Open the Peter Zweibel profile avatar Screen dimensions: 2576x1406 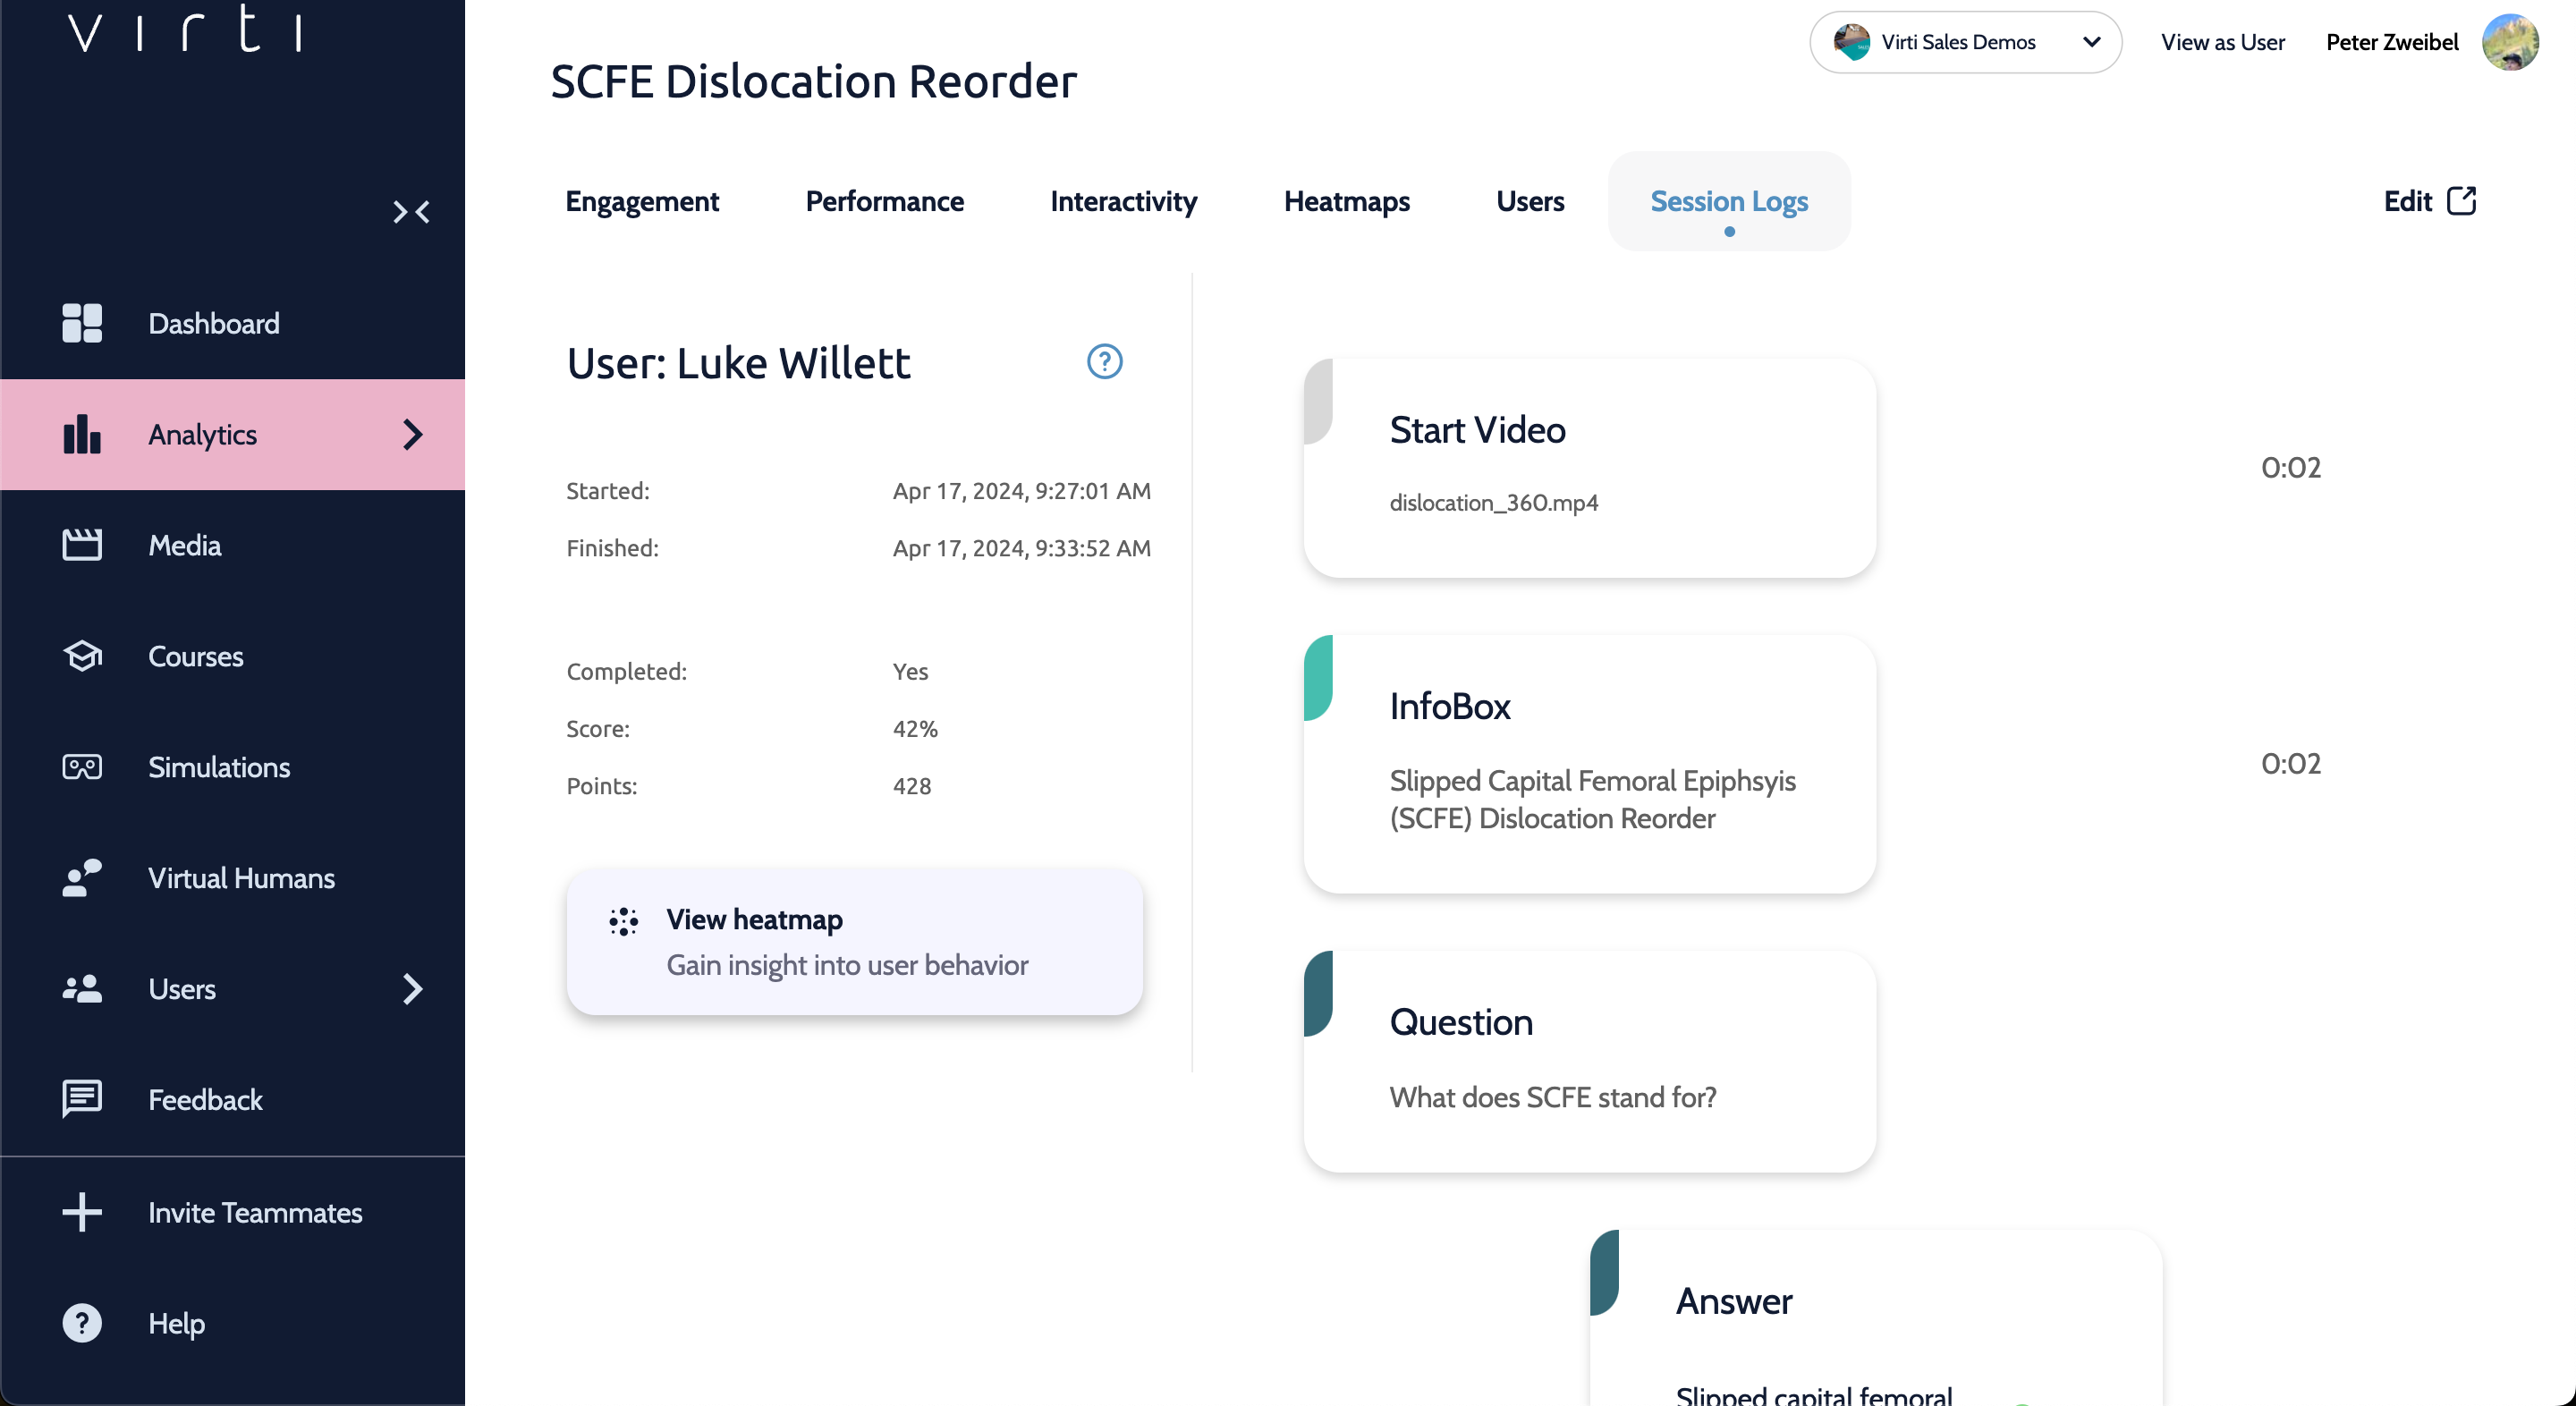pos(2509,42)
